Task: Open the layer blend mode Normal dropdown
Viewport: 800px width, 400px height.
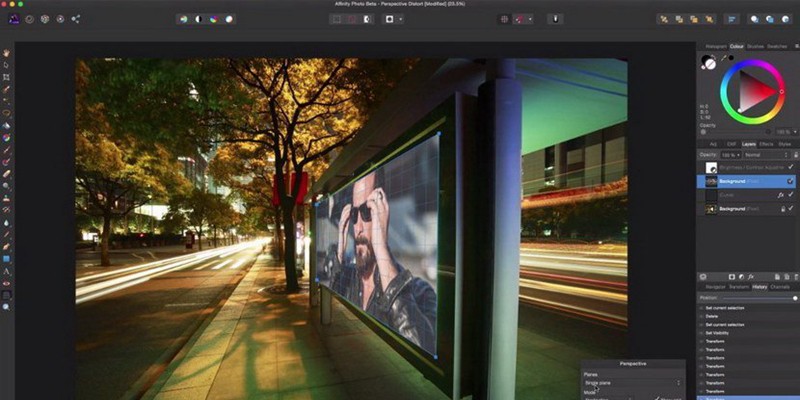Action: tap(765, 155)
